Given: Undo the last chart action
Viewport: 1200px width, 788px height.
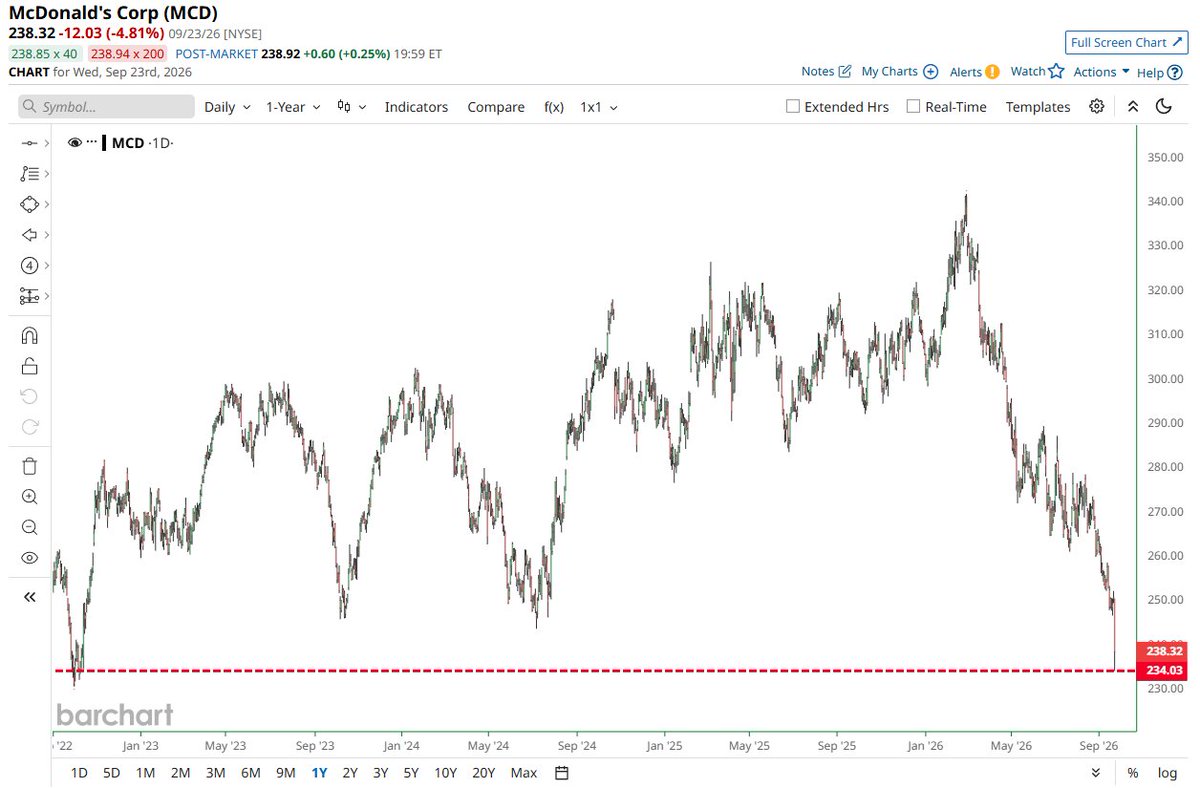Looking at the screenshot, I should pyautogui.click(x=29, y=396).
